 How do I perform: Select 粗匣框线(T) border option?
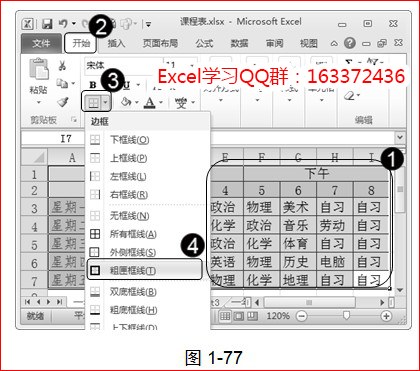tap(145, 270)
